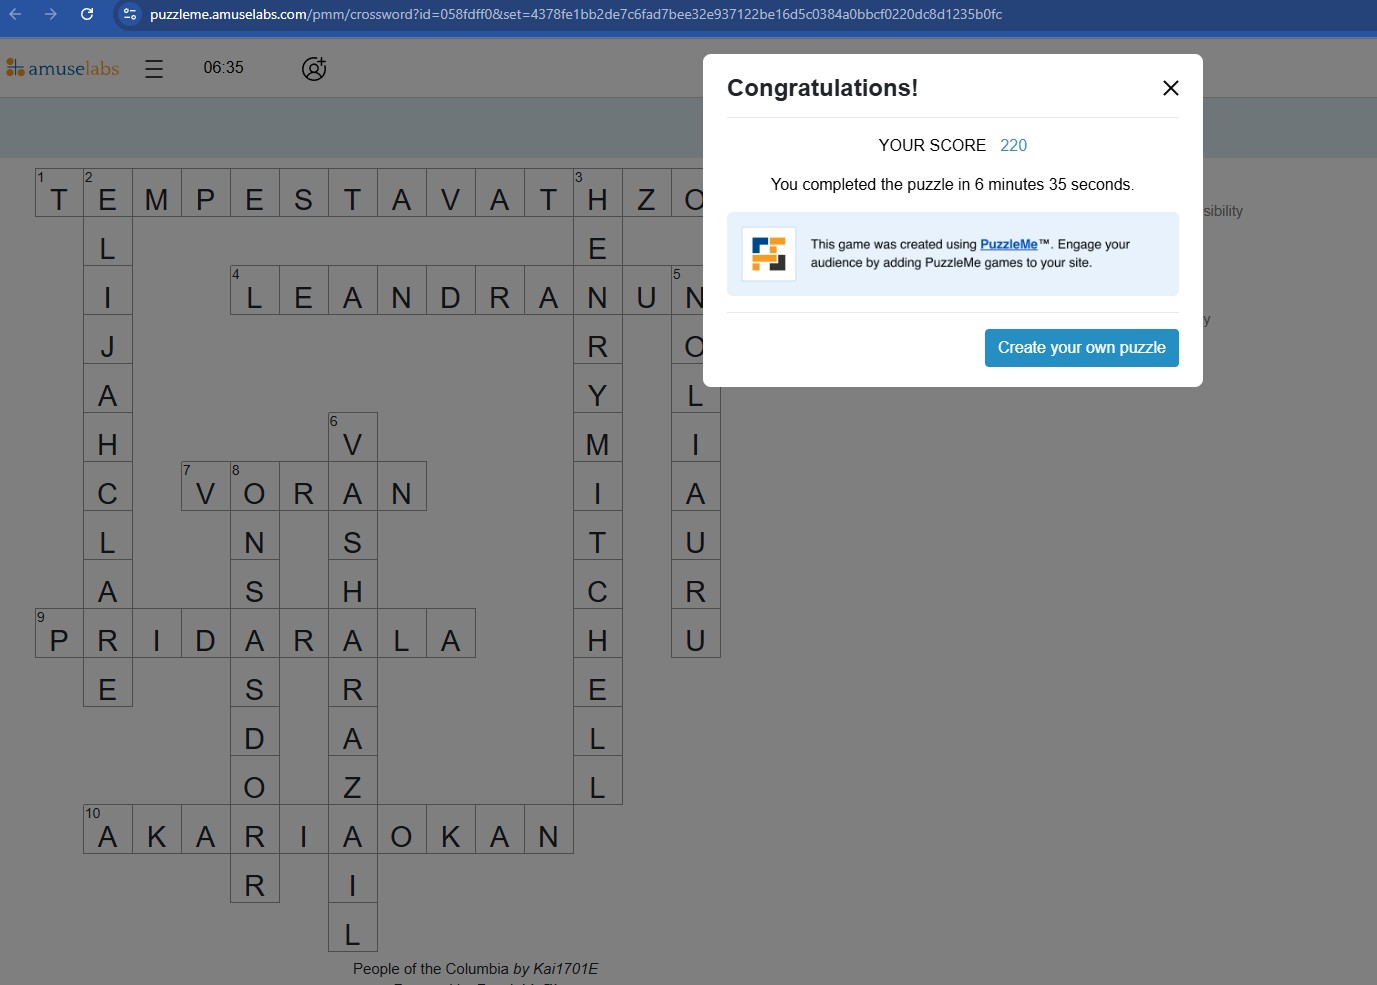The width and height of the screenshot is (1377, 985).
Task: Click the 06:35 timer display
Action: (224, 68)
